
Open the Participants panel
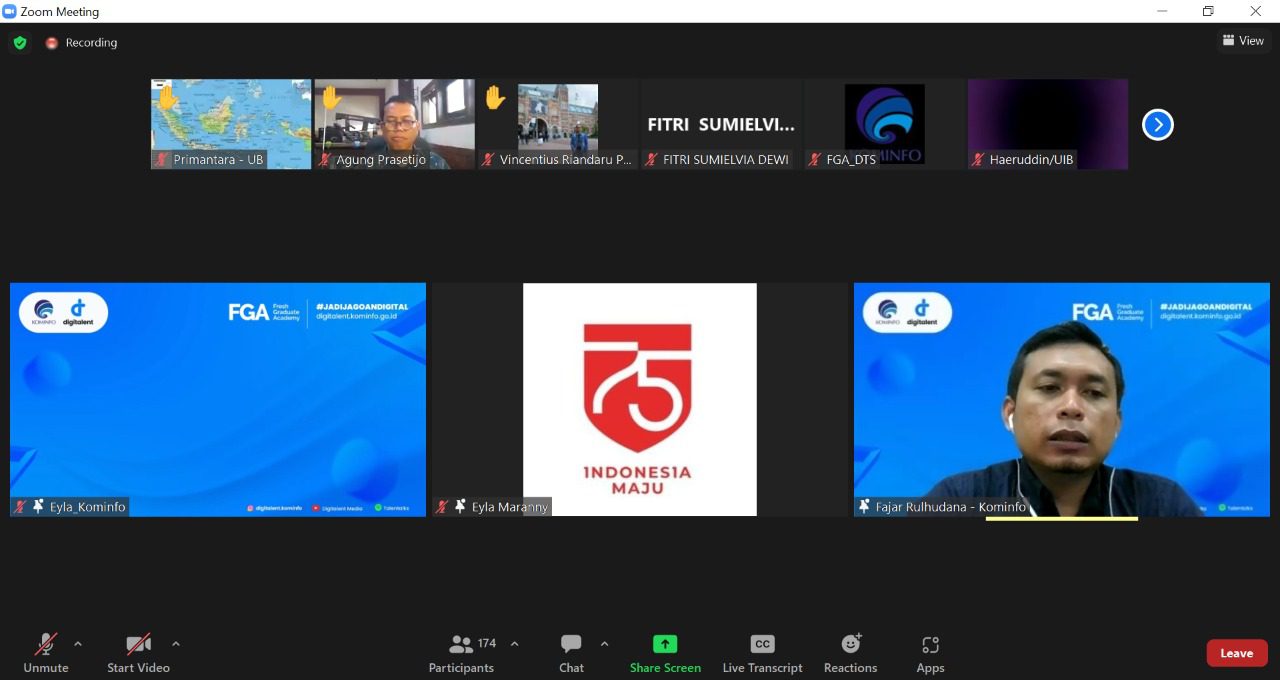(x=461, y=654)
